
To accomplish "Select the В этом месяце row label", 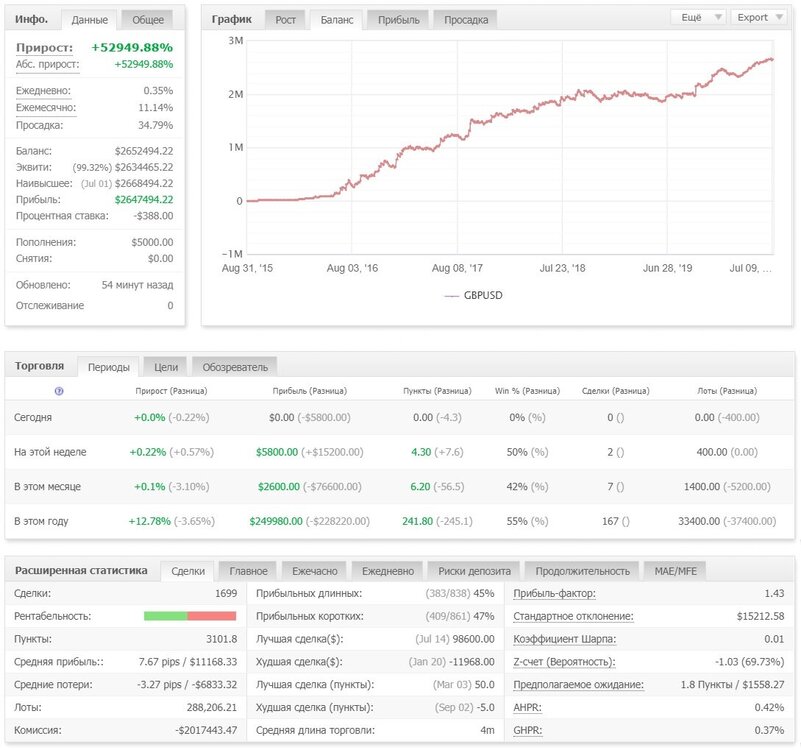I will (x=47, y=487).
